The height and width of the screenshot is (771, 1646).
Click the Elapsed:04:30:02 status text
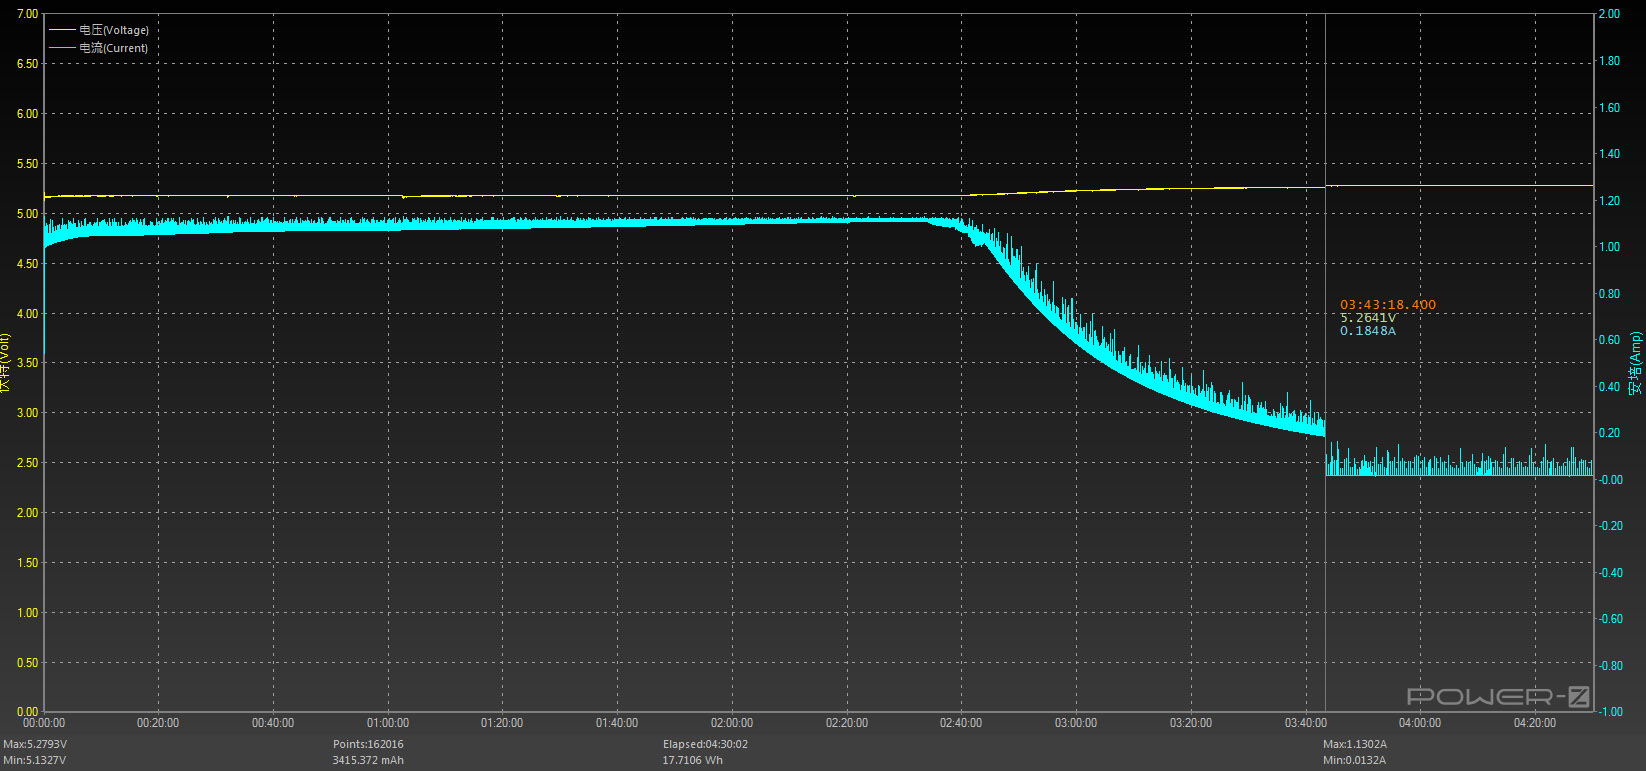tap(705, 744)
